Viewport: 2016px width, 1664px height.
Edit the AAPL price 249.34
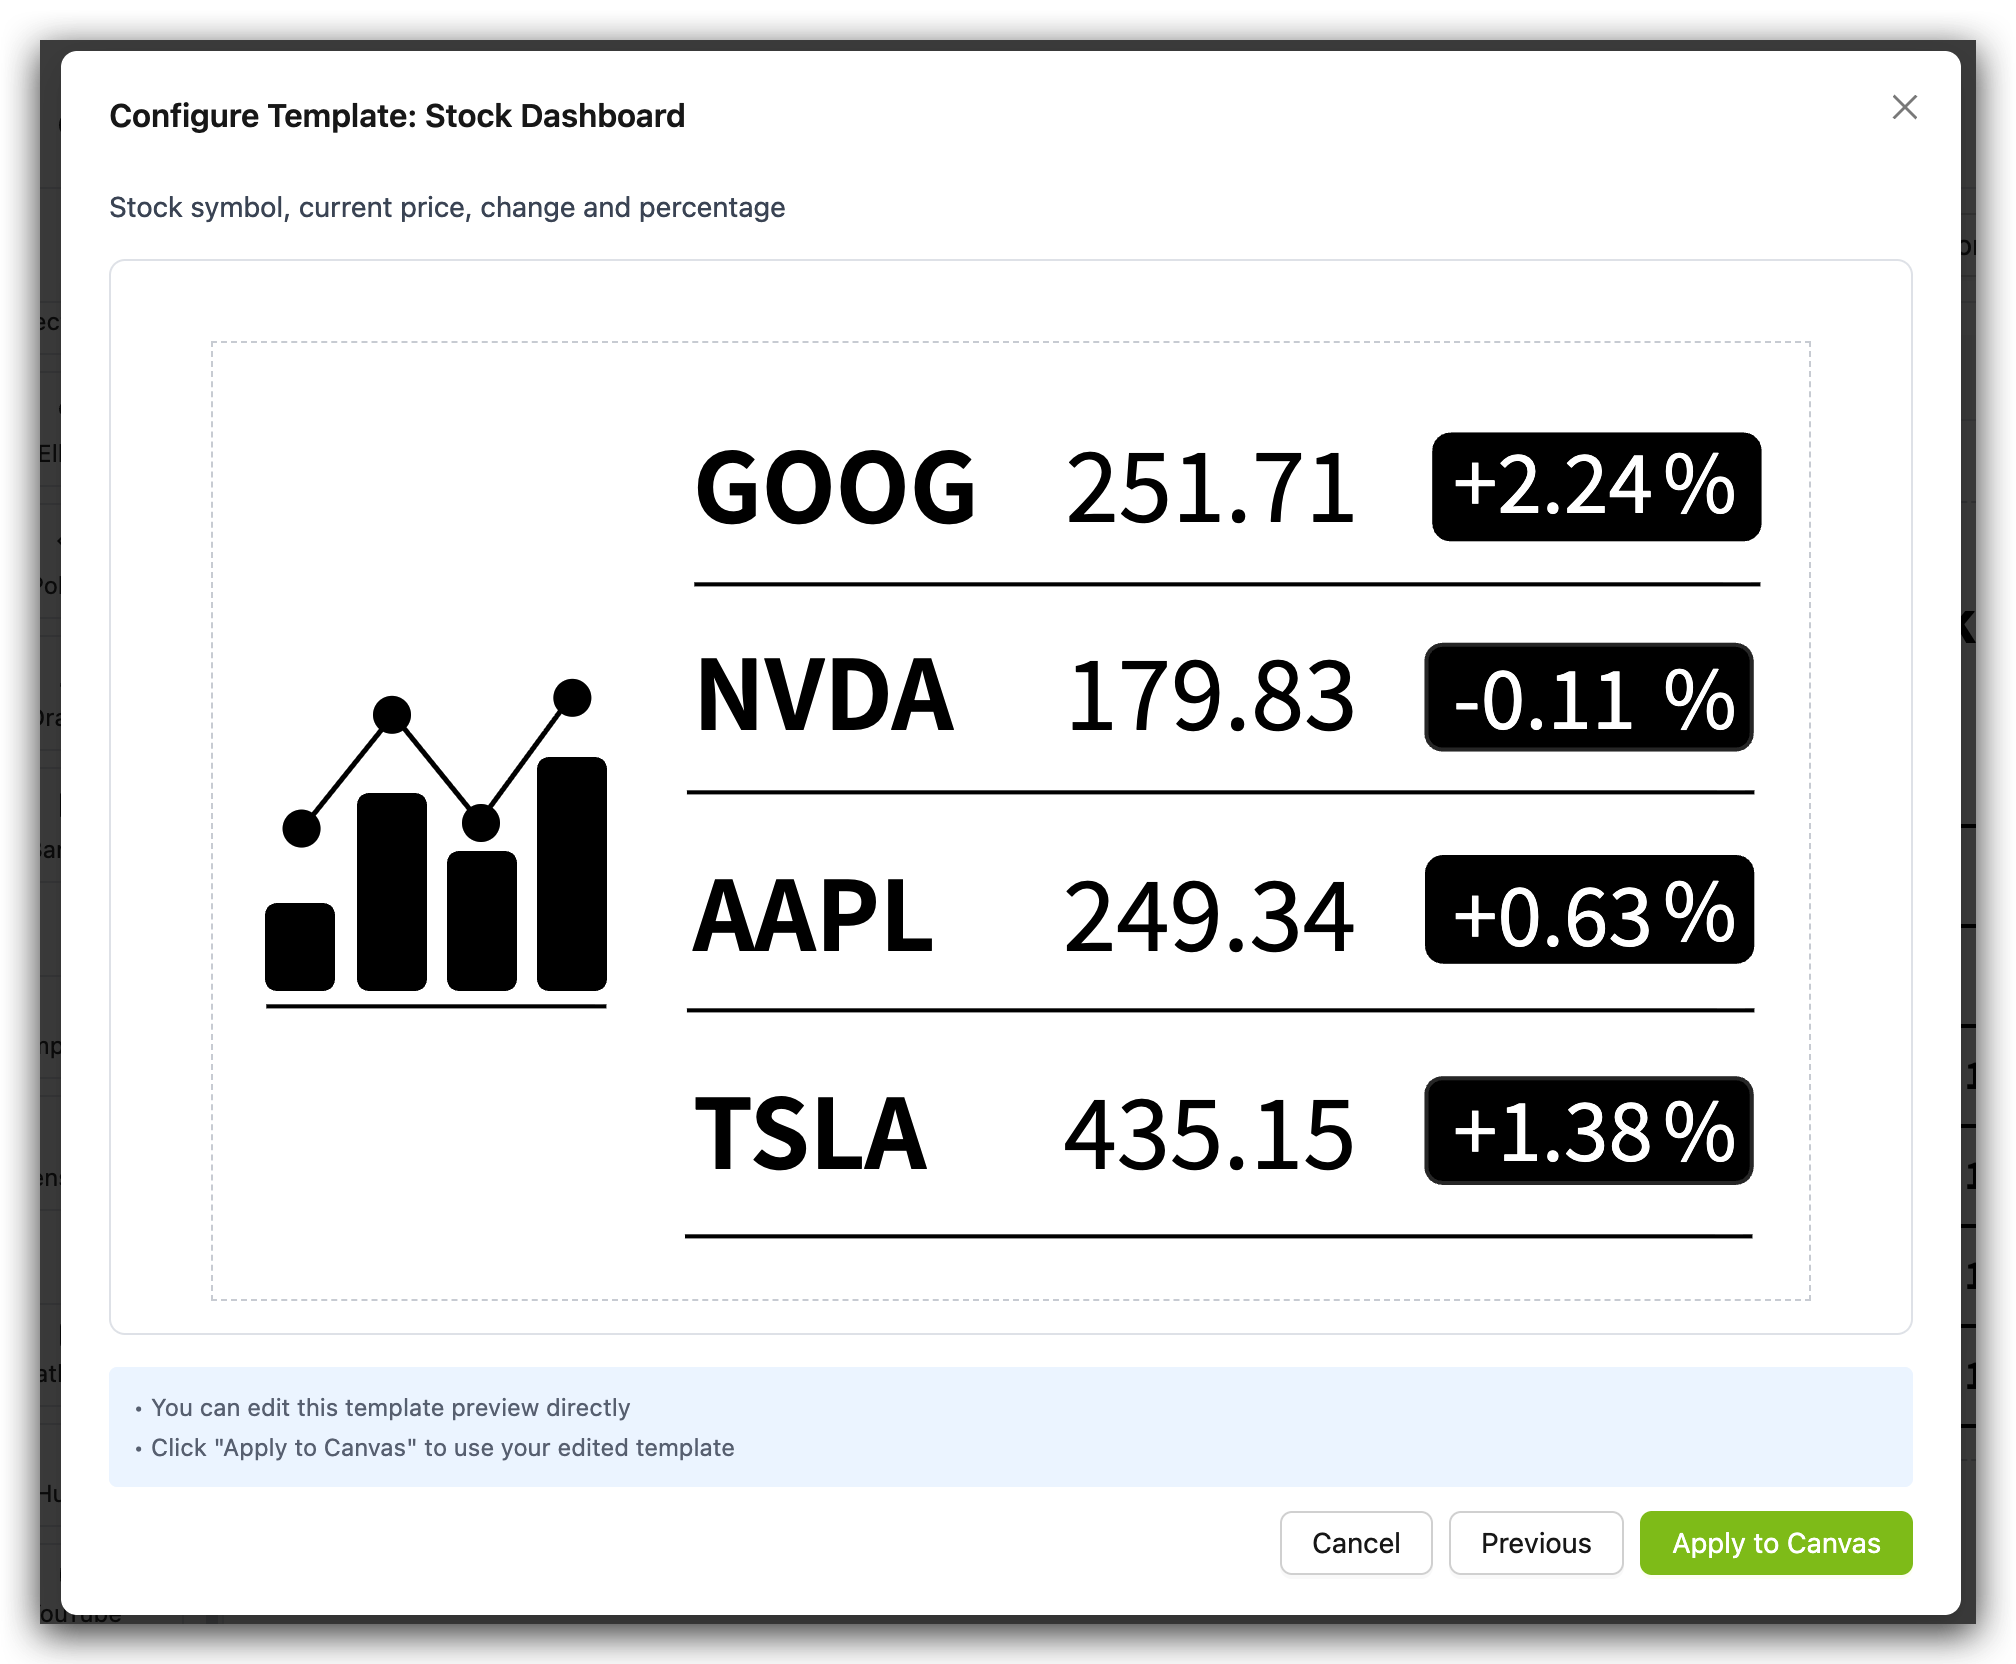[1208, 916]
